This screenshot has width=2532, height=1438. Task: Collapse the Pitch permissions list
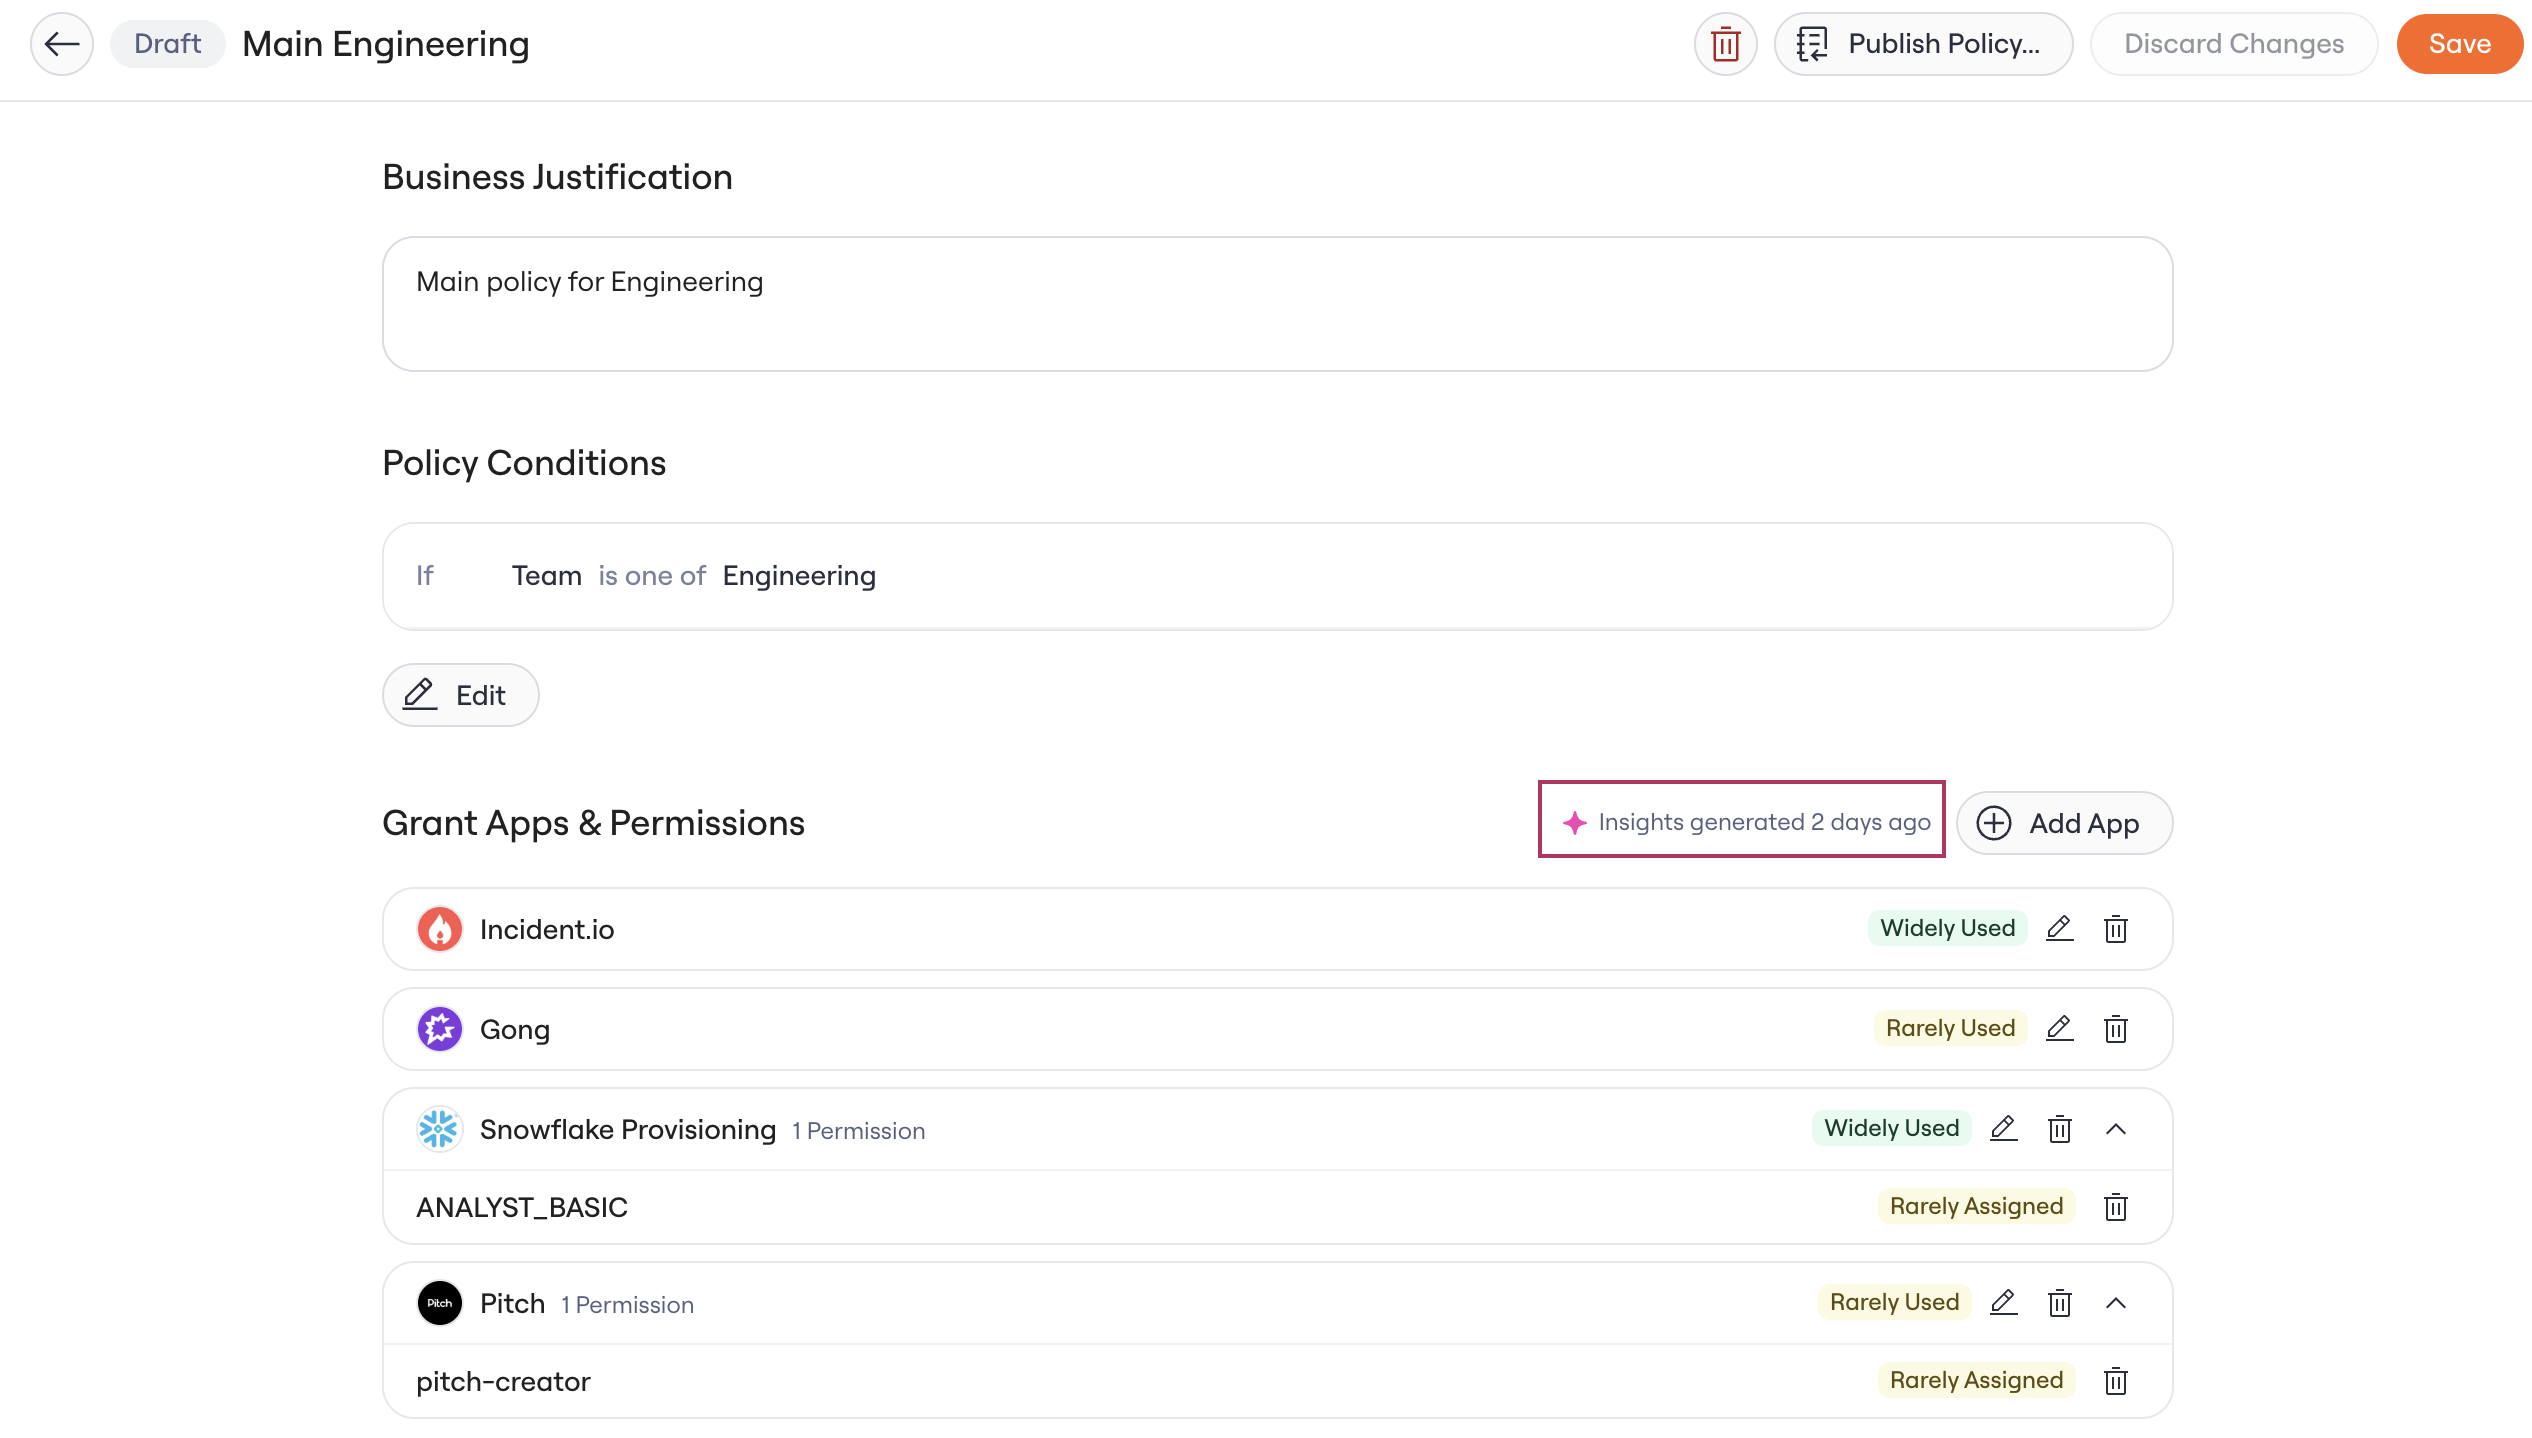2115,1303
